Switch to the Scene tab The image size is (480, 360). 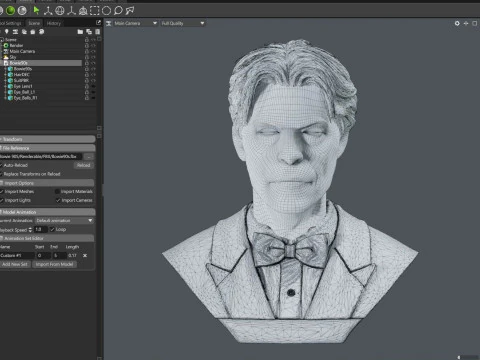[x=34, y=23]
